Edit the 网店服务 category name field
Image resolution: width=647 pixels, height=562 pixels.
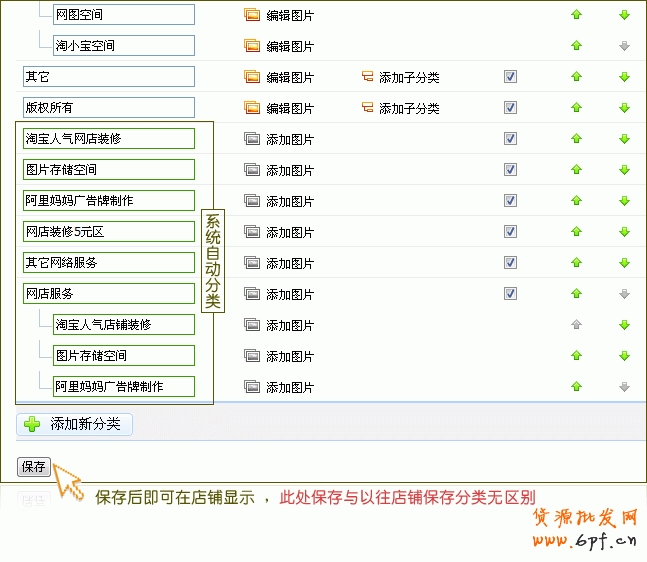coord(108,294)
